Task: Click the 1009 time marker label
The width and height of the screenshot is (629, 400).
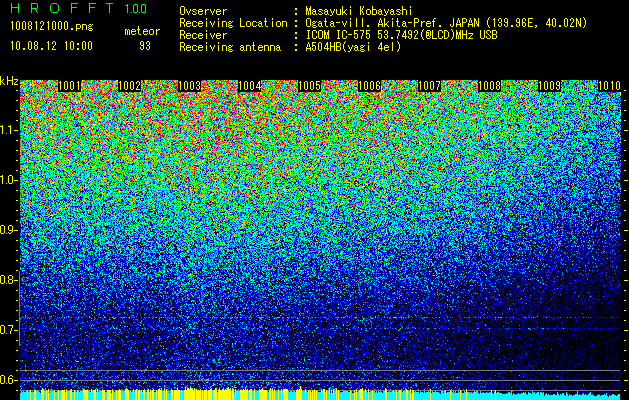Action: 550,86
